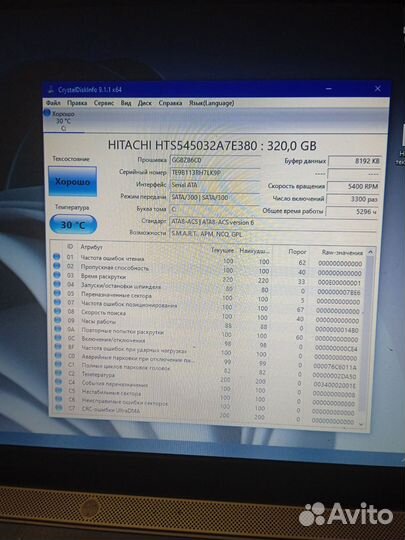This screenshot has width=405, height=540.
Task: Select the Температура attribute row name
Action: point(98,375)
